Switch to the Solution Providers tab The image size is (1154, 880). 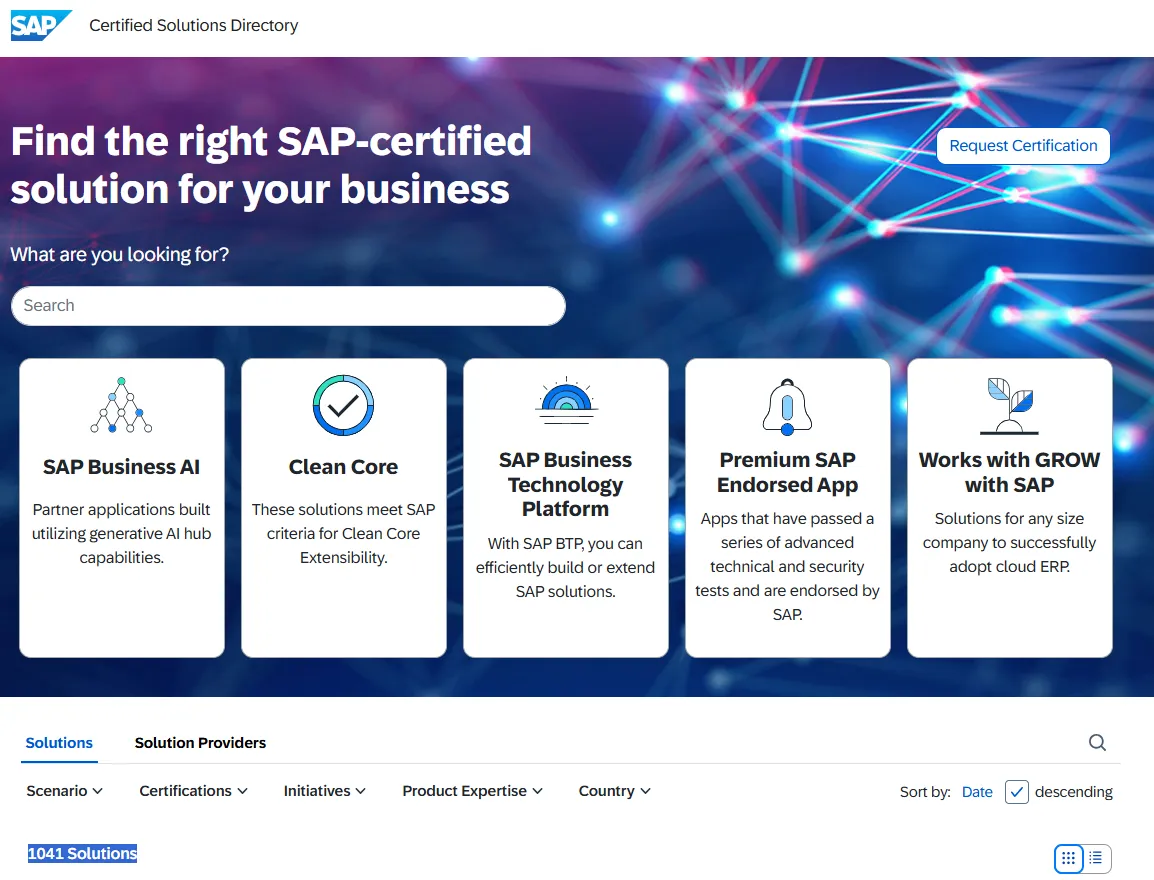click(x=200, y=743)
